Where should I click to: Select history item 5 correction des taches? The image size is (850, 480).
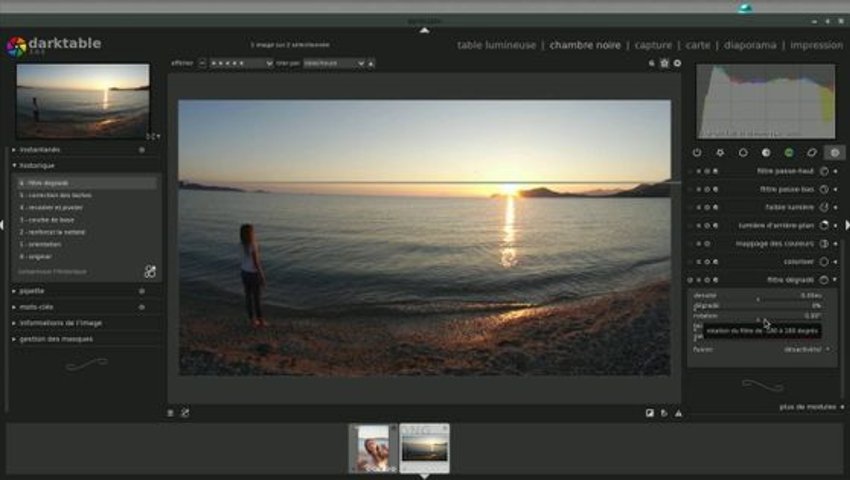click(87, 195)
